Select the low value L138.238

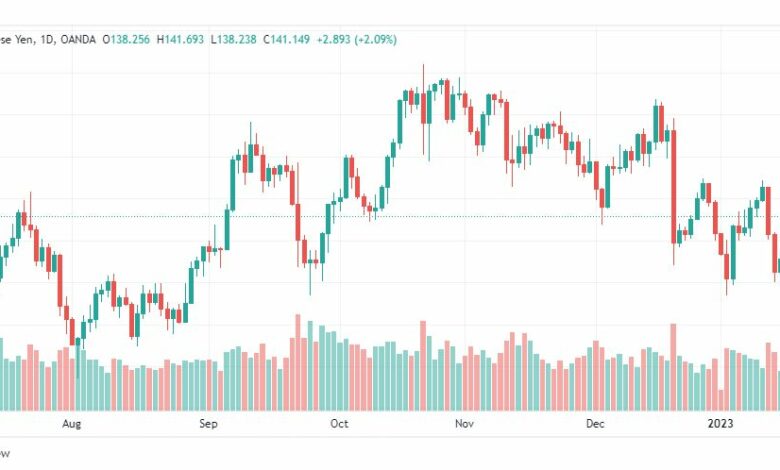click(x=233, y=39)
